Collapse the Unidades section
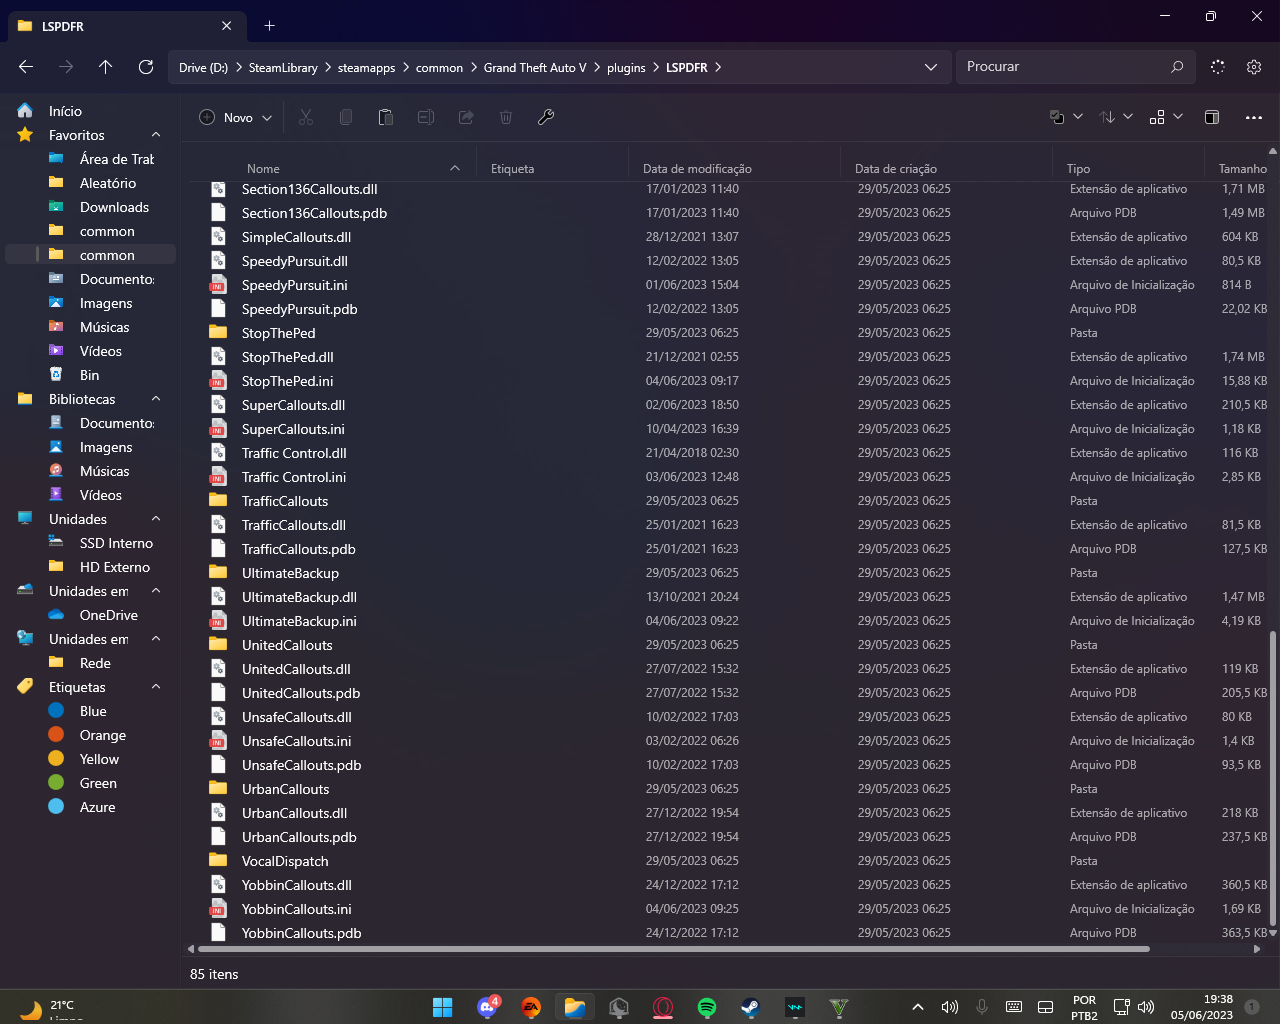 coord(156,519)
